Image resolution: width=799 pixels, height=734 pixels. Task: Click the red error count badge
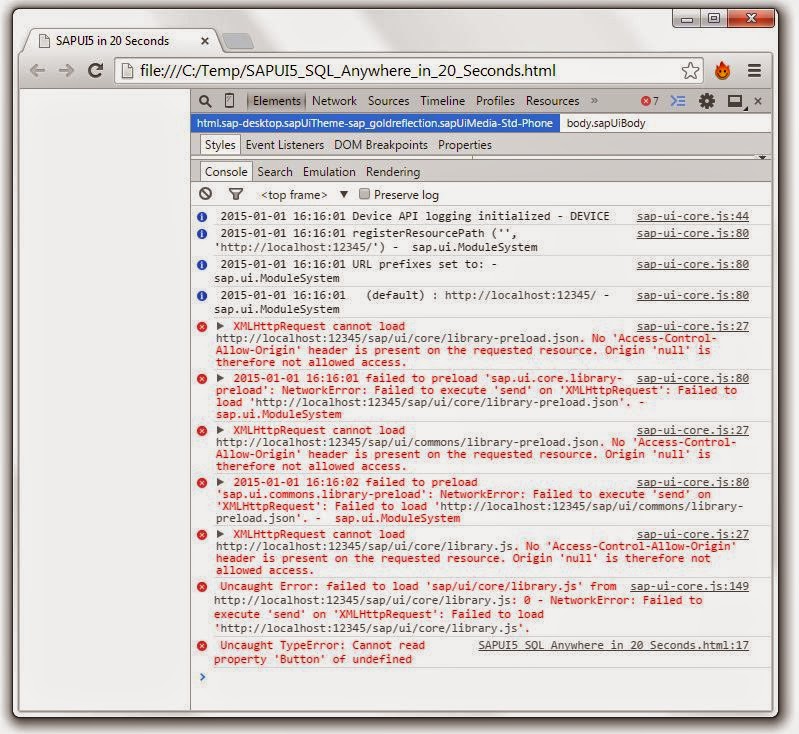650,101
